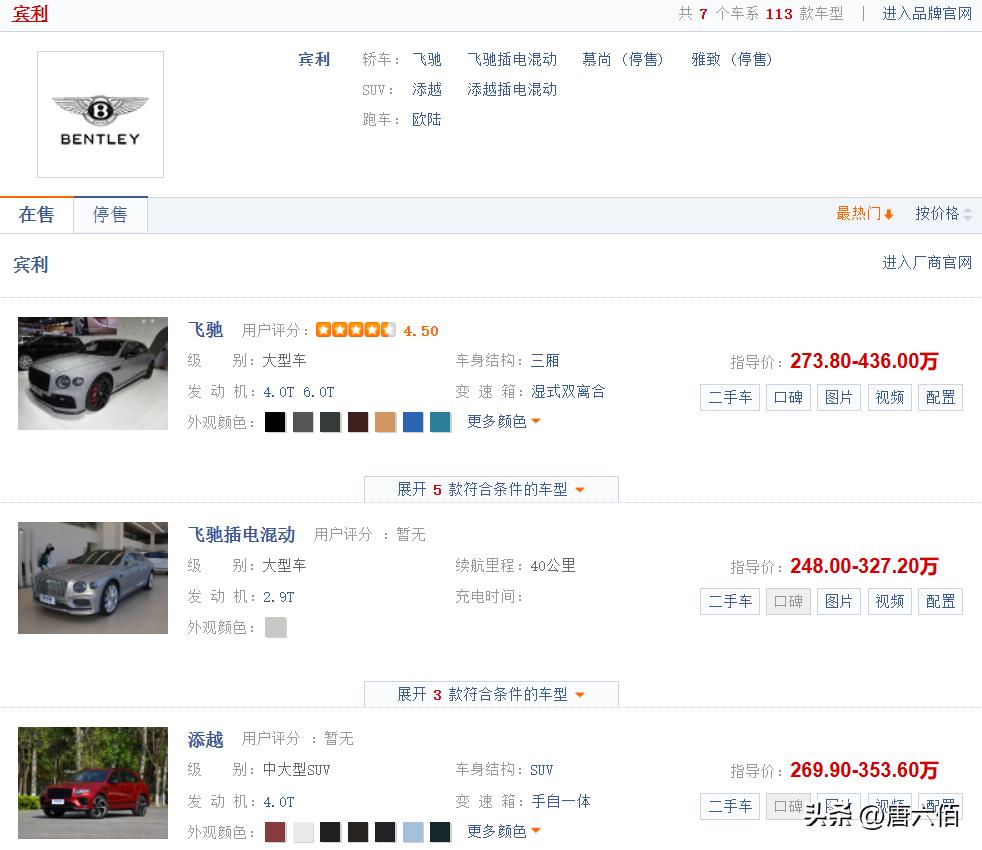Expand the 5 matching 飞驰 models
The width and height of the screenshot is (982, 850).
click(490, 489)
